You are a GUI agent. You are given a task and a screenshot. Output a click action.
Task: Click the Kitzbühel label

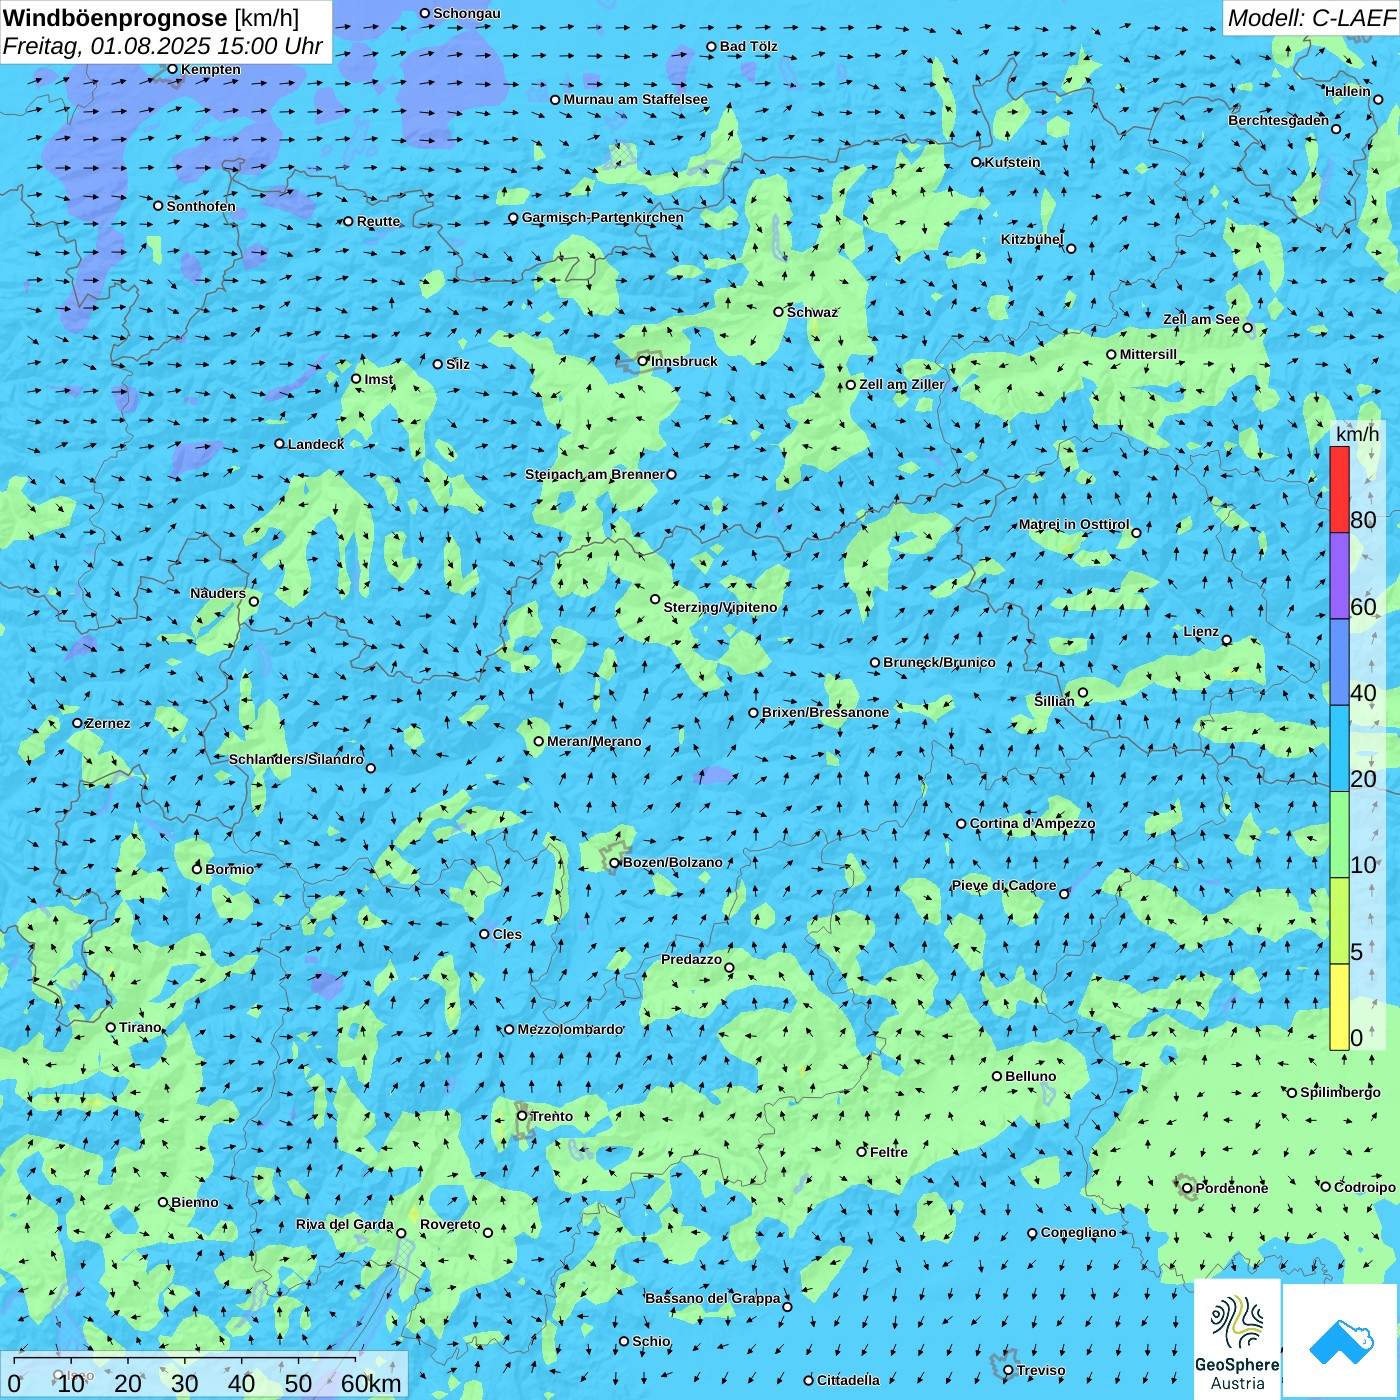pyautogui.click(x=1032, y=239)
